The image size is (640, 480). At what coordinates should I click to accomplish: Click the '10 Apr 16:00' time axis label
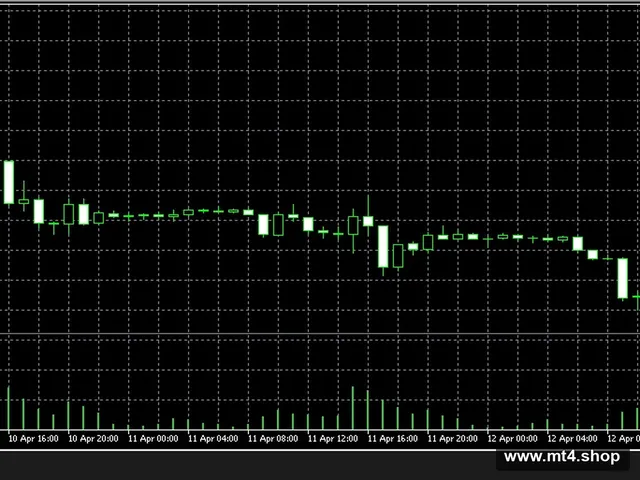pos(33,439)
